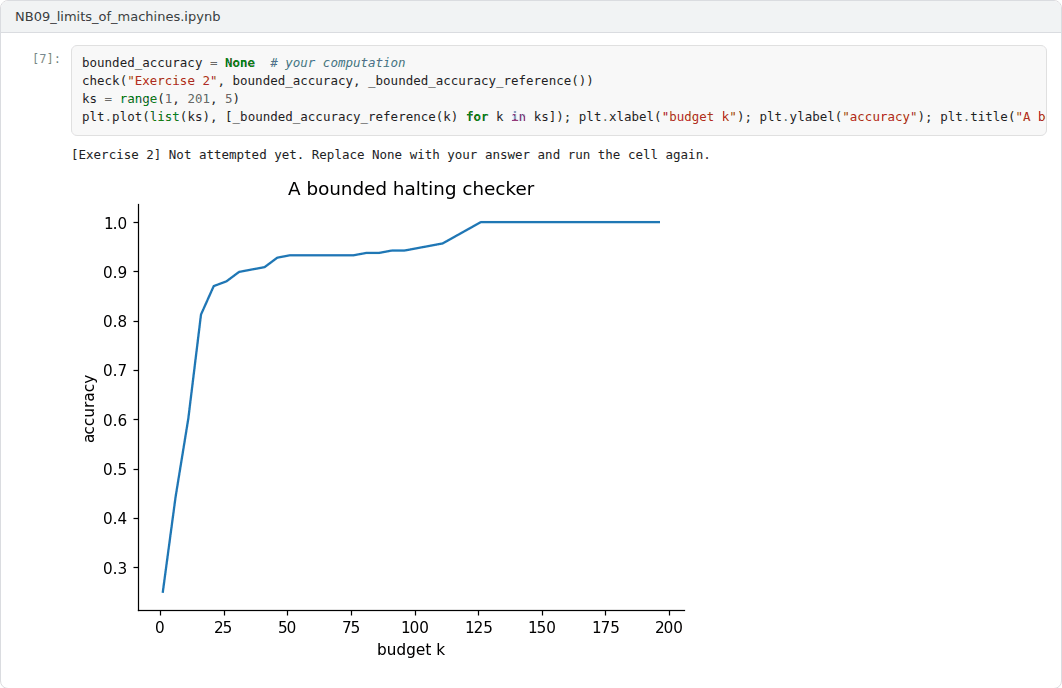The height and width of the screenshot is (688, 1062).
Task: Click the "budget k" x-axis label
Action: pyautogui.click(x=411, y=649)
